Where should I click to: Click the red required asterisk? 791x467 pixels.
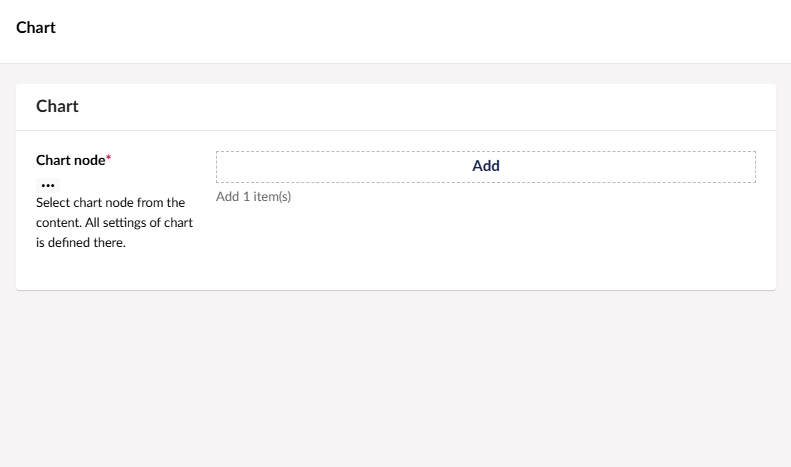108,159
